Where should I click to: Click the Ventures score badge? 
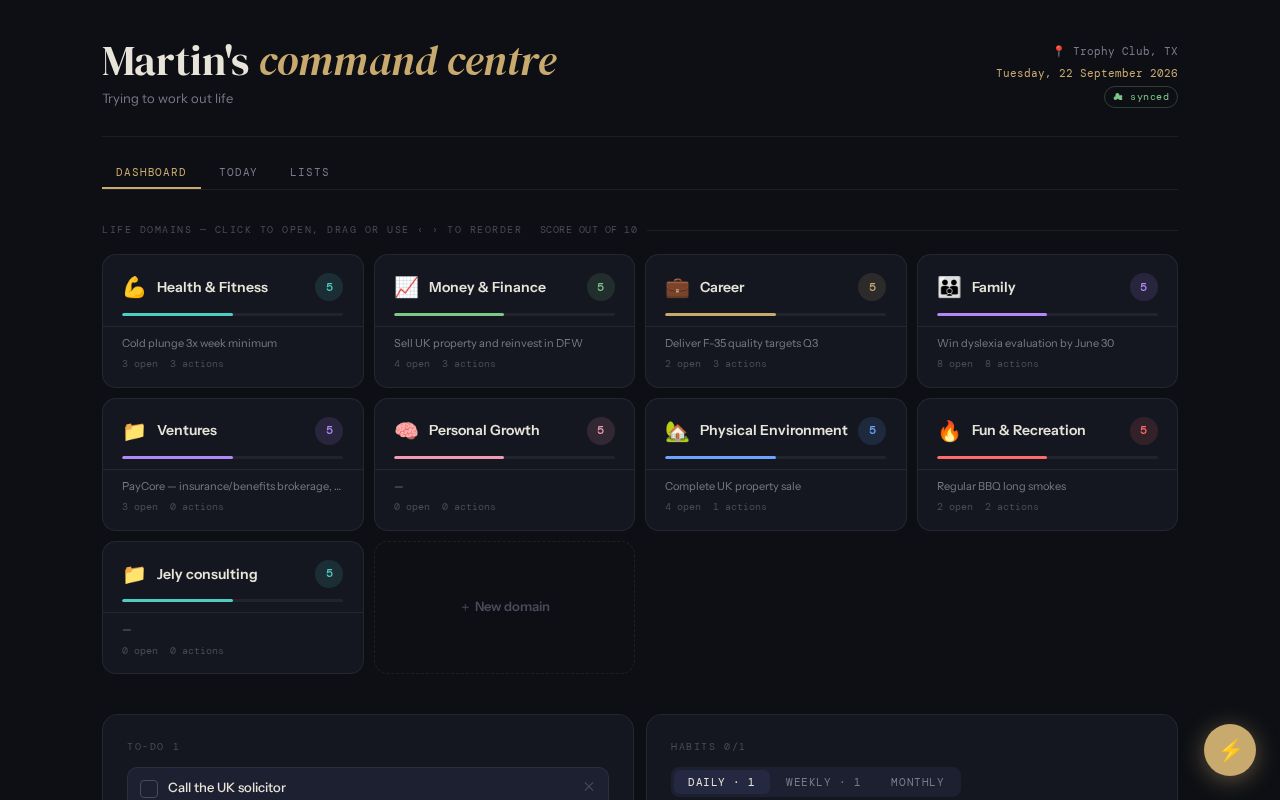pos(329,430)
